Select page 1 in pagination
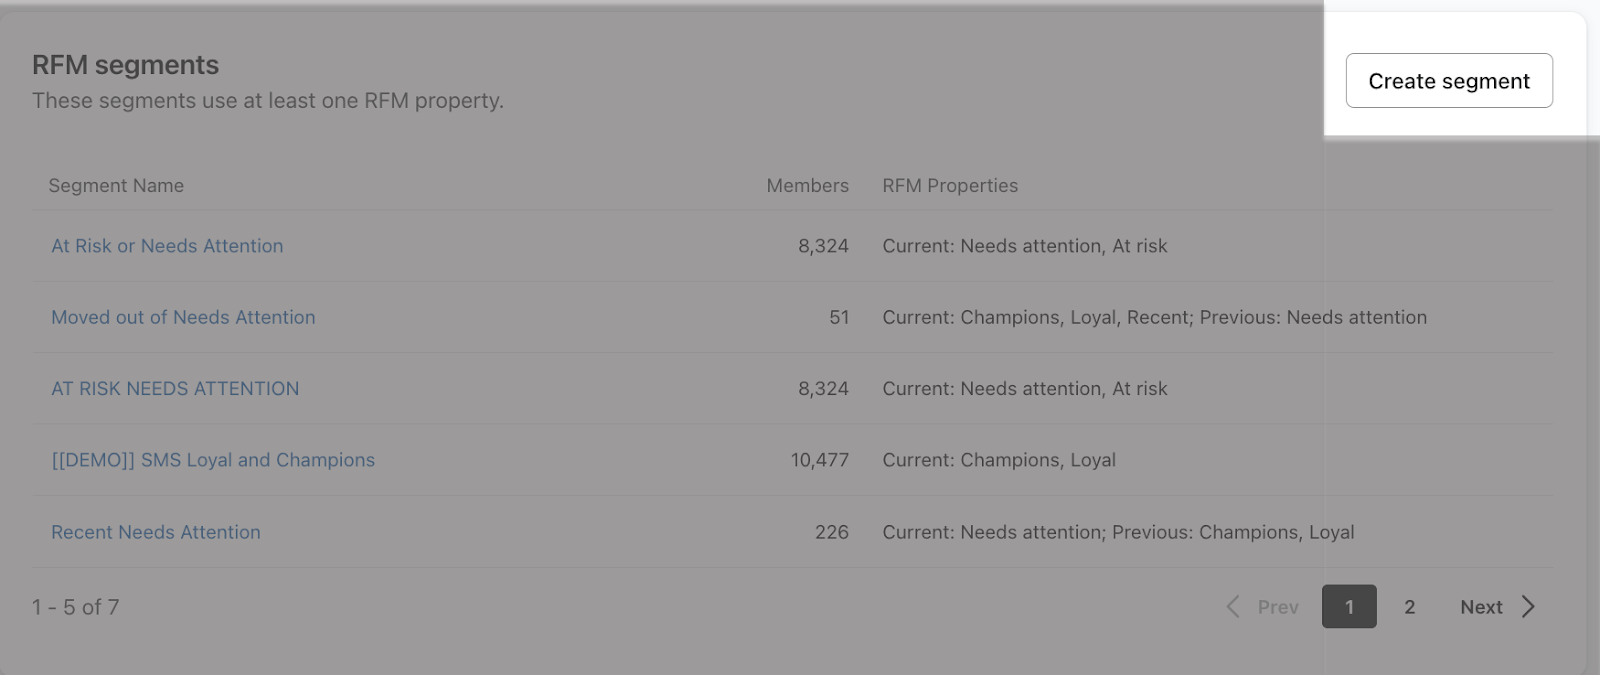1600x675 pixels. (x=1349, y=607)
